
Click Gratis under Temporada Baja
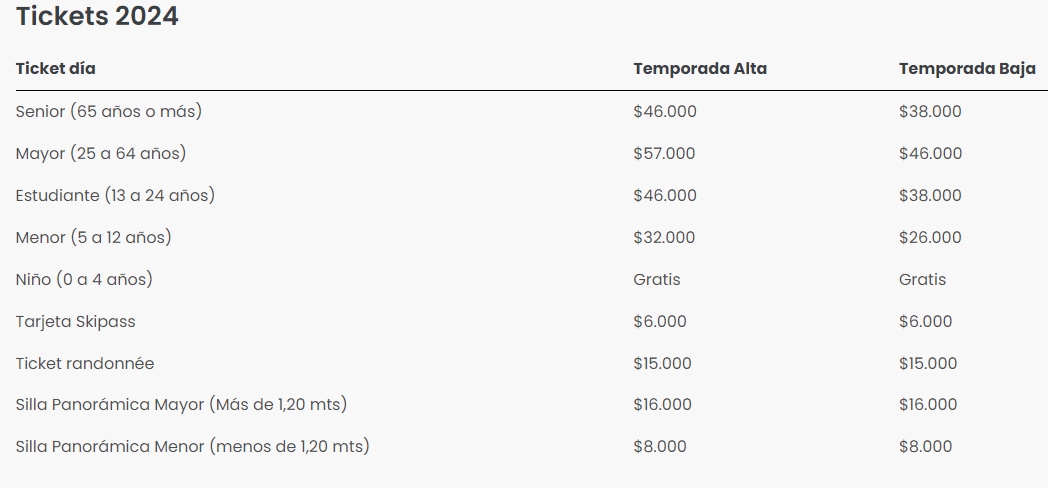[x=922, y=280]
